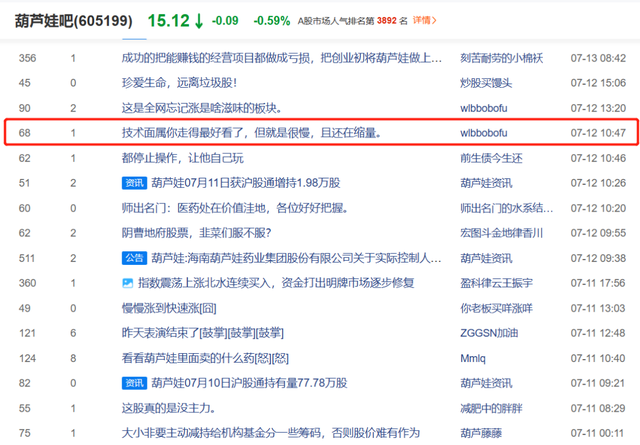Image resolution: width=640 pixels, height=445 pixels.
Task: Click read count 511
Action: coord(27,258)
